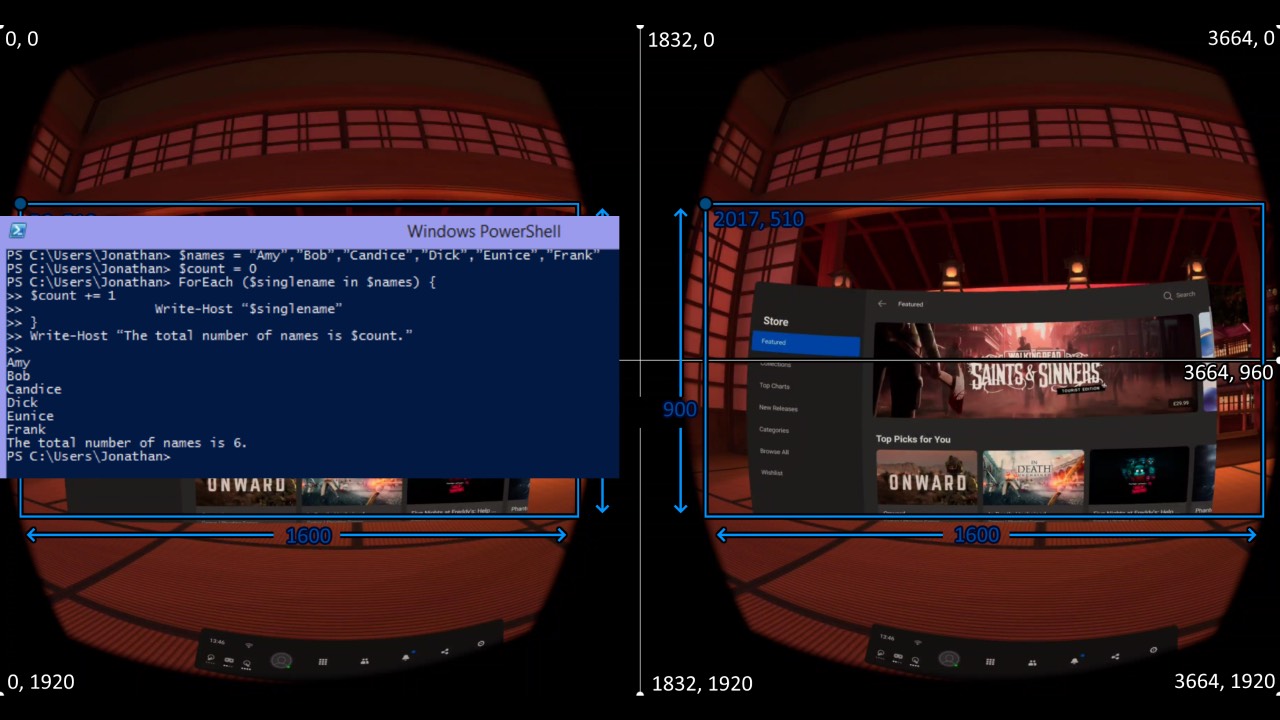
Task: Open the apps grid in left dock
Action: pyautogui.click(x=323, y=661)
